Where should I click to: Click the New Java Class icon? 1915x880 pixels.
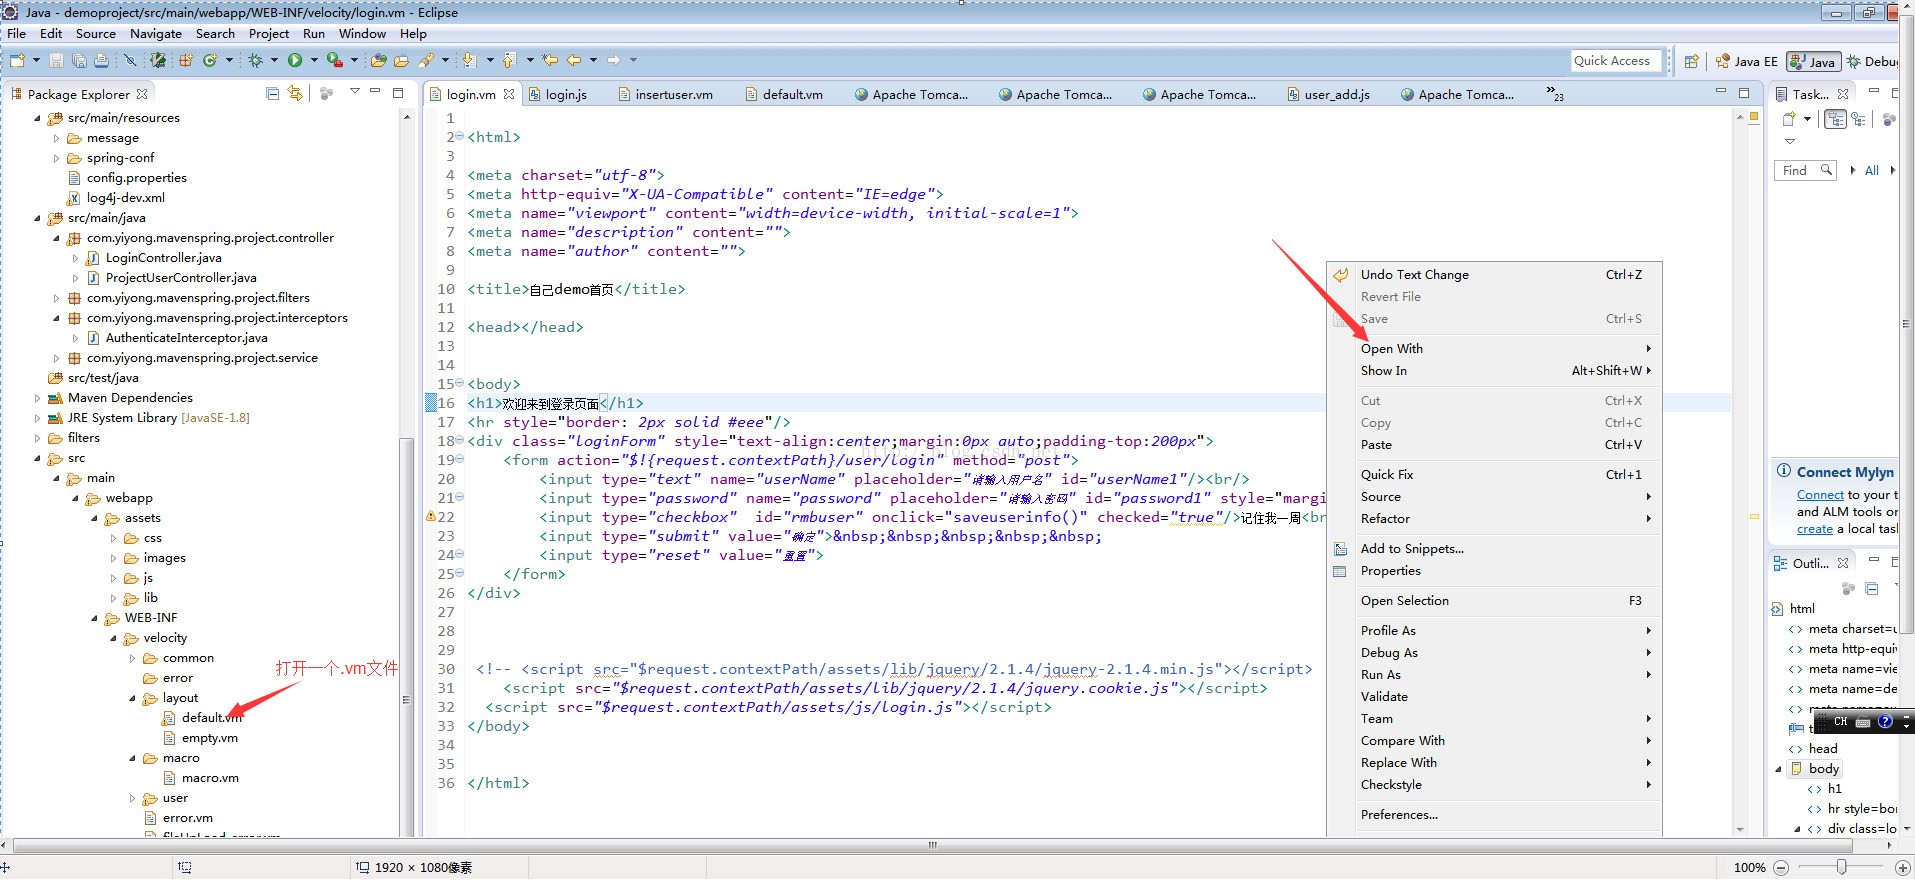(210, 61)
